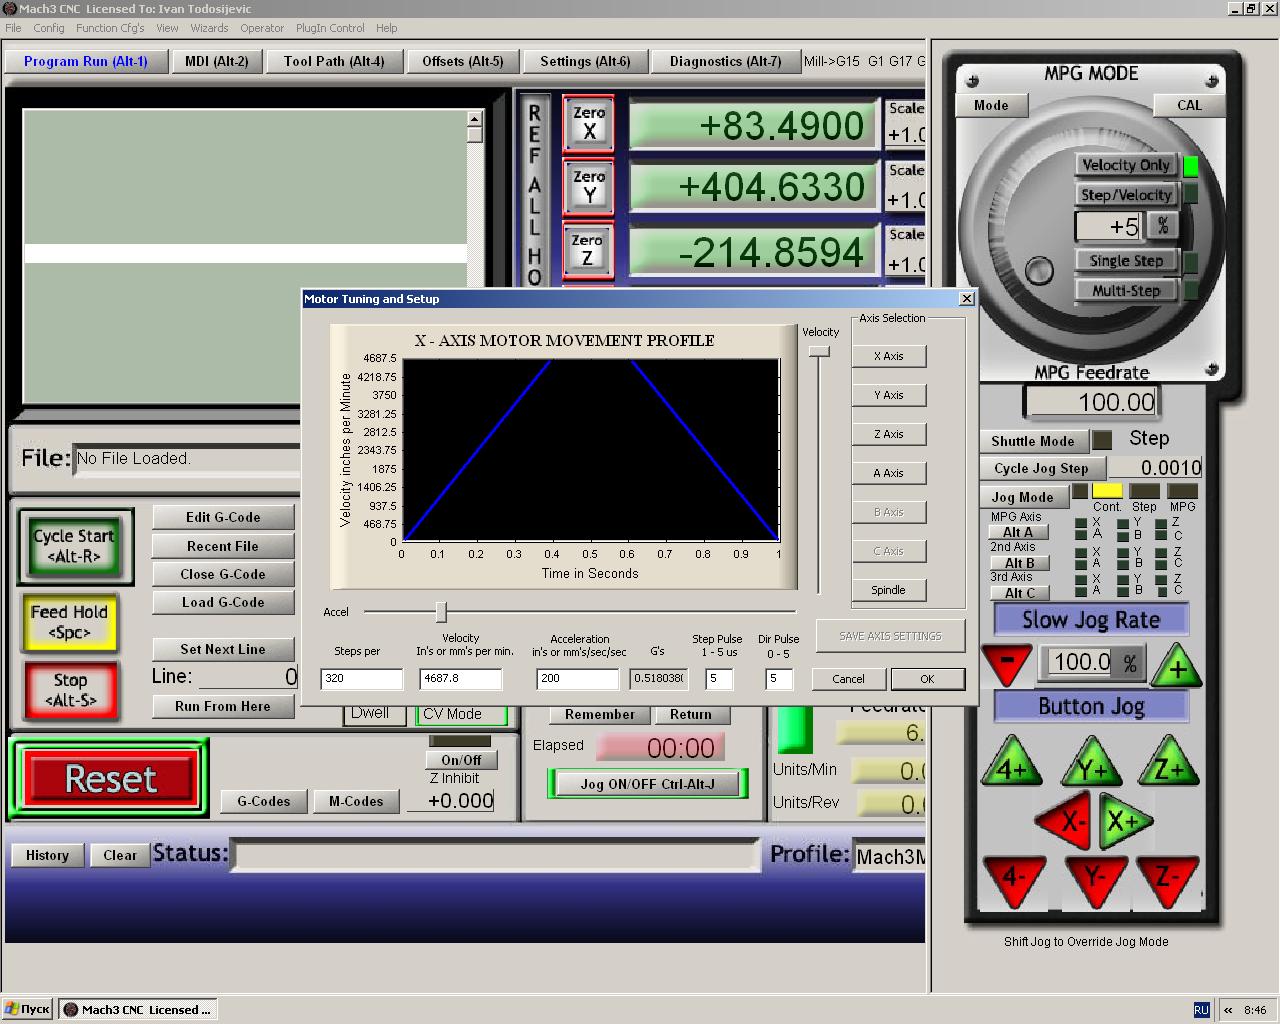Click the Zero X button
Viewport: 1280px width, 1024px height.
pos(588,123)
